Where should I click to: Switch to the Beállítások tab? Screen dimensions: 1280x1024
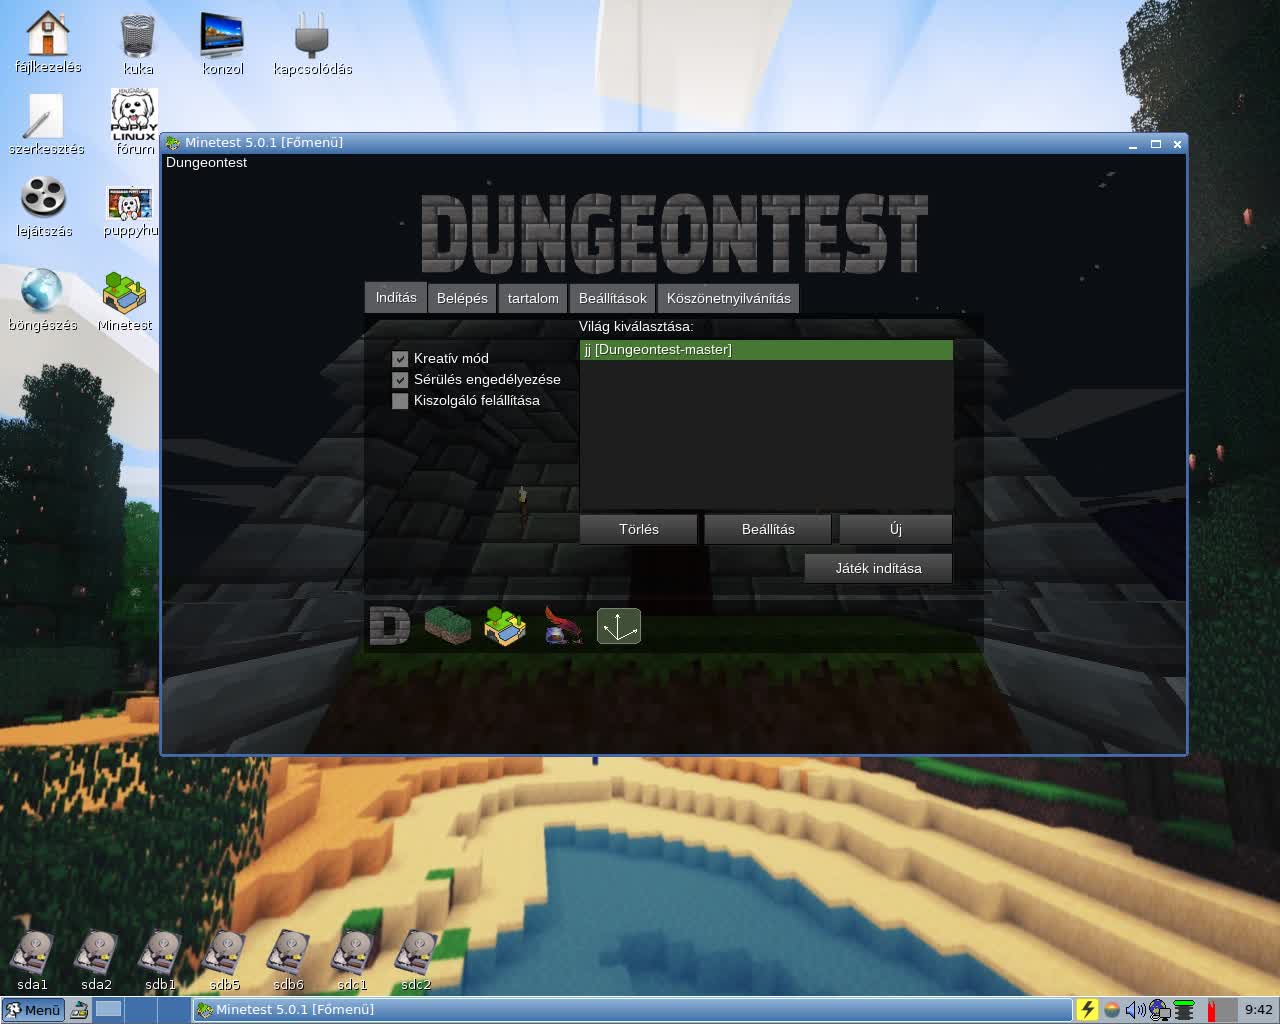coord(612,298)
